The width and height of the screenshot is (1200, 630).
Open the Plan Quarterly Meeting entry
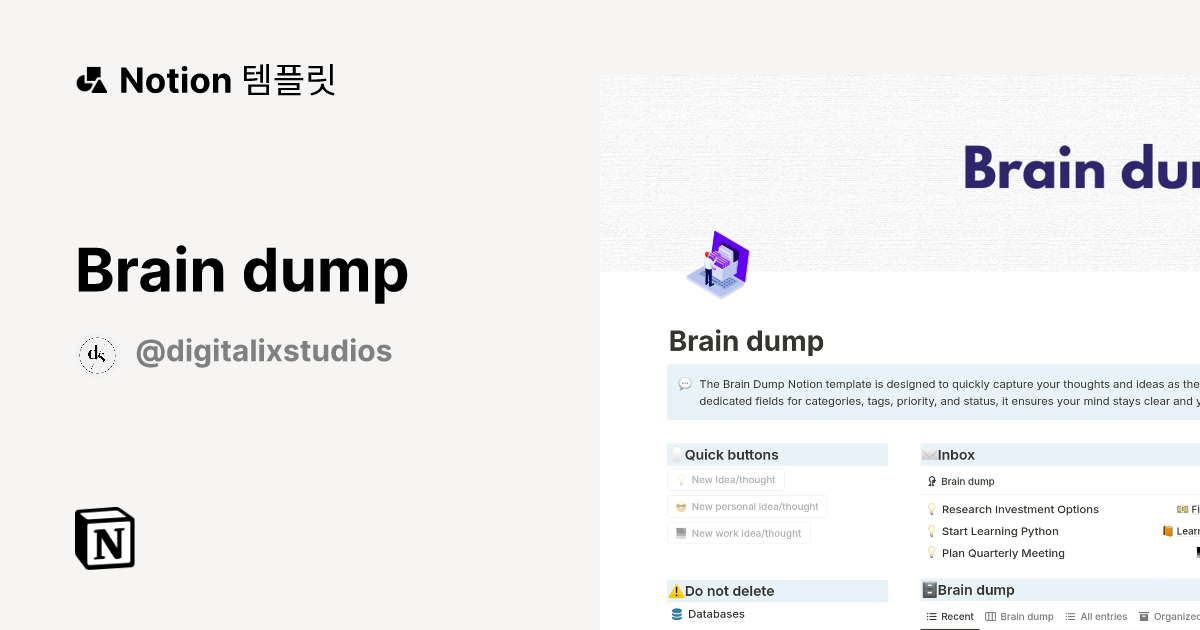[x=1002, y=553]
